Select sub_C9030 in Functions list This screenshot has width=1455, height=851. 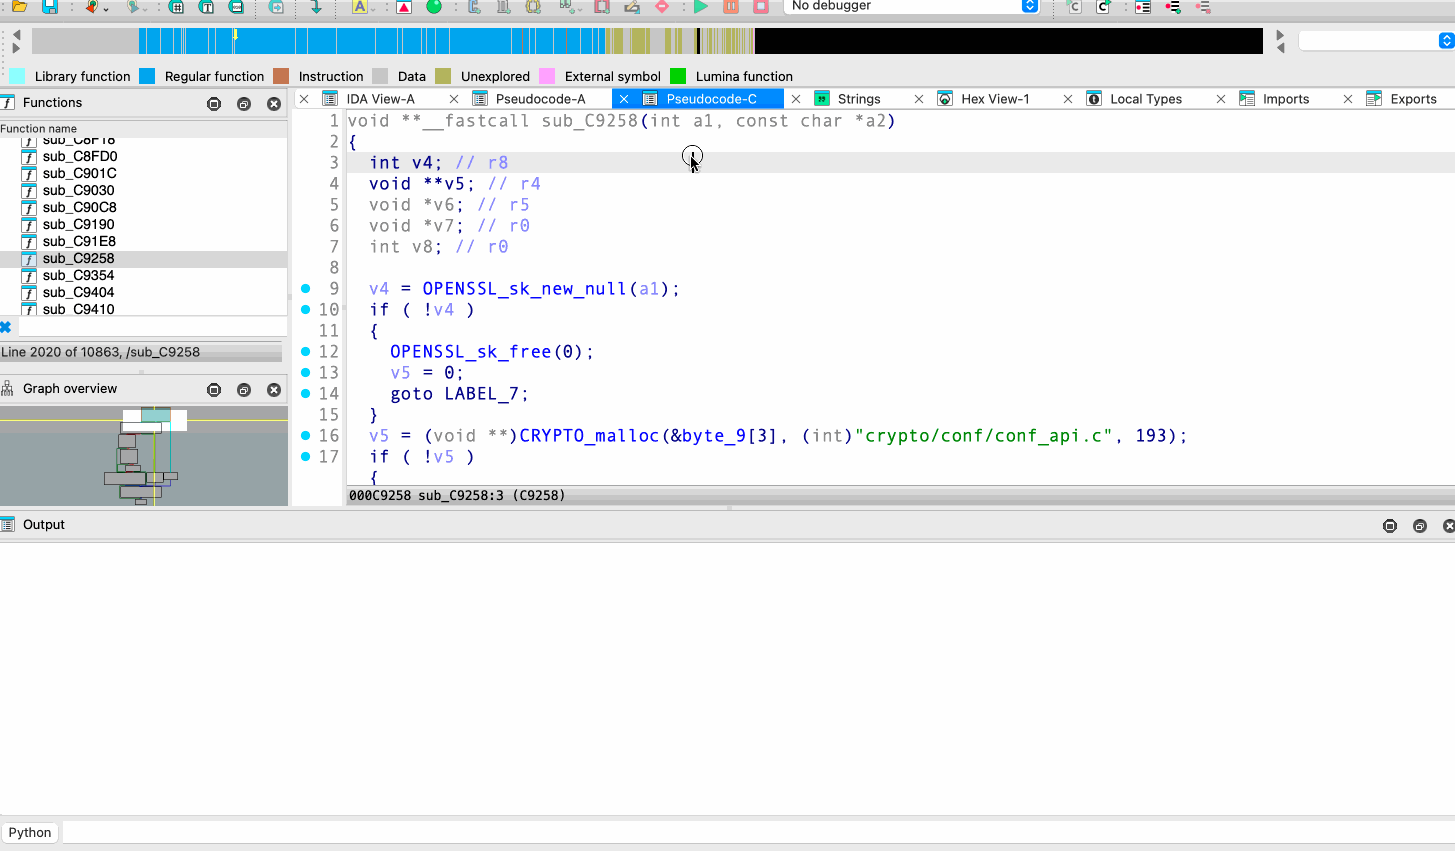click(78, 190)
